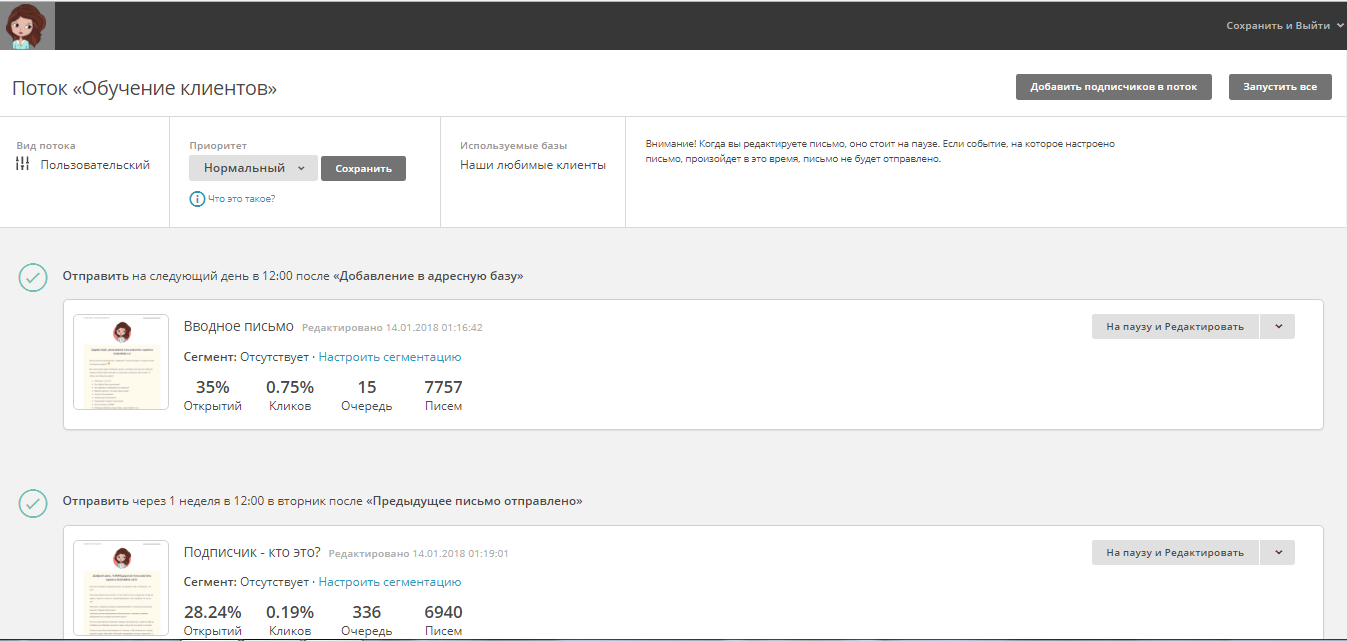Click the info icon near Что это такое
This screenshot has height=641, width=1347.
(197, 198)
